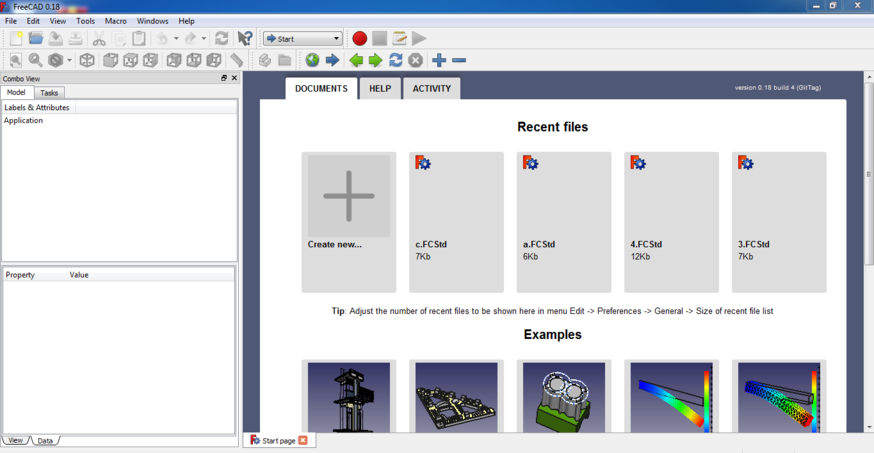874x453 pixels.
Task: Click the Refresh recompute icon
Action: [x=221, y=38]
